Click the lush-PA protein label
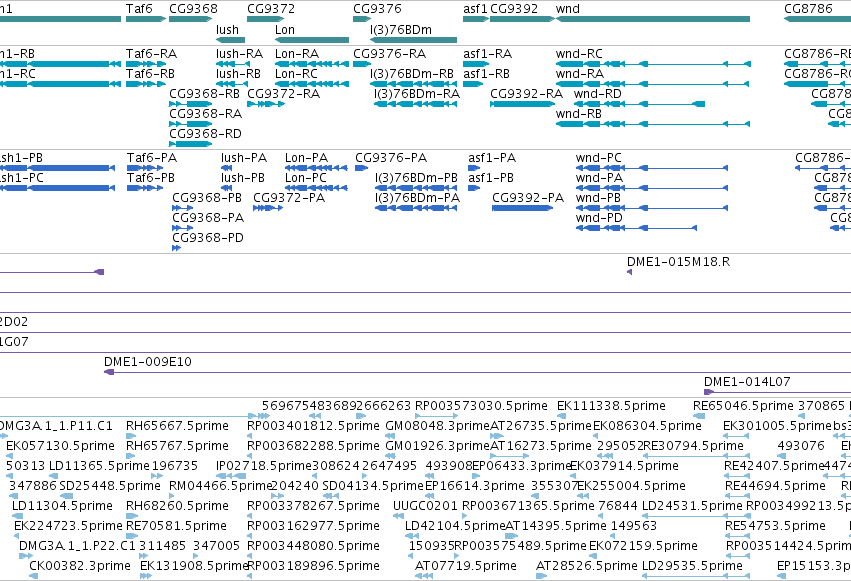Screen dimensions: 851x581 pyautogui.click(x=244, y=158)
